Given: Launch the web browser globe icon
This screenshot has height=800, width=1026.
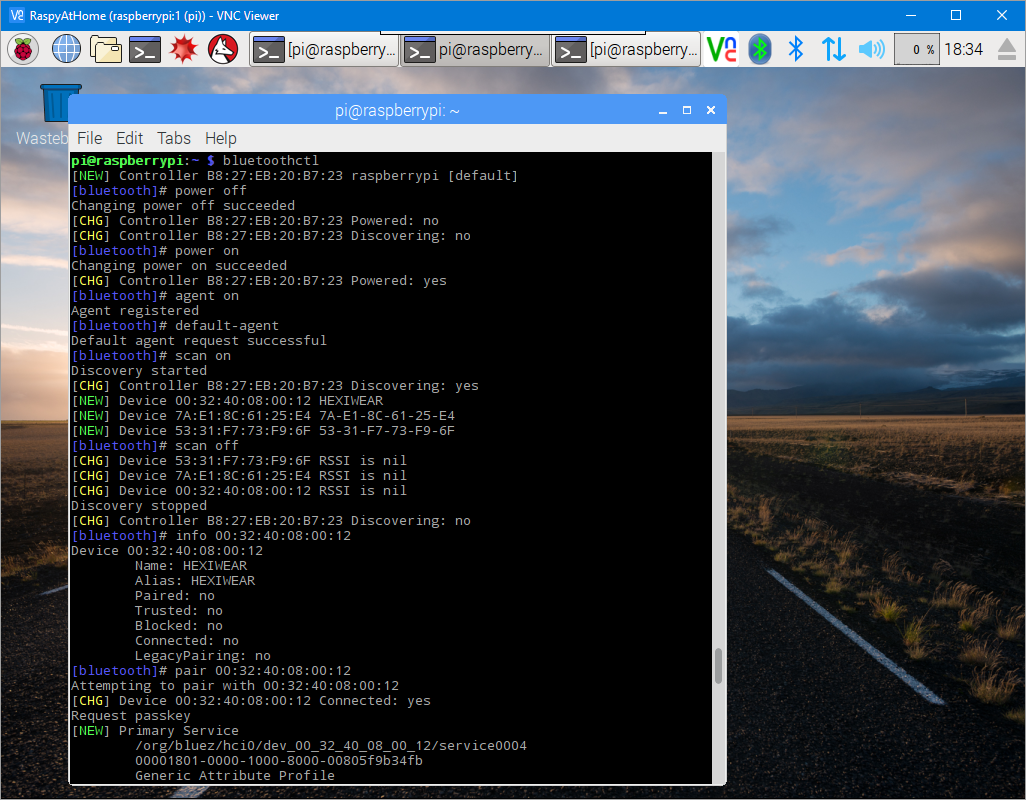Looking at the screenshot, I should (66, 49).
